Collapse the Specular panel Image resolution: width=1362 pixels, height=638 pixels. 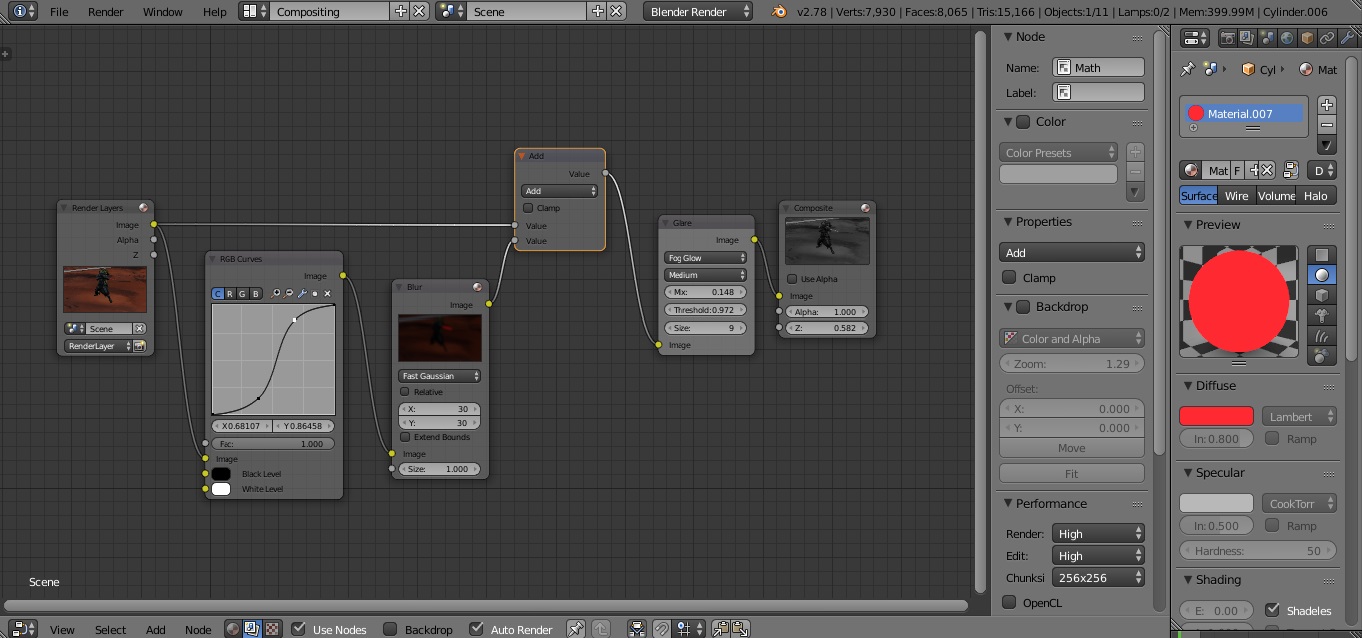[x=1214, y=472]
